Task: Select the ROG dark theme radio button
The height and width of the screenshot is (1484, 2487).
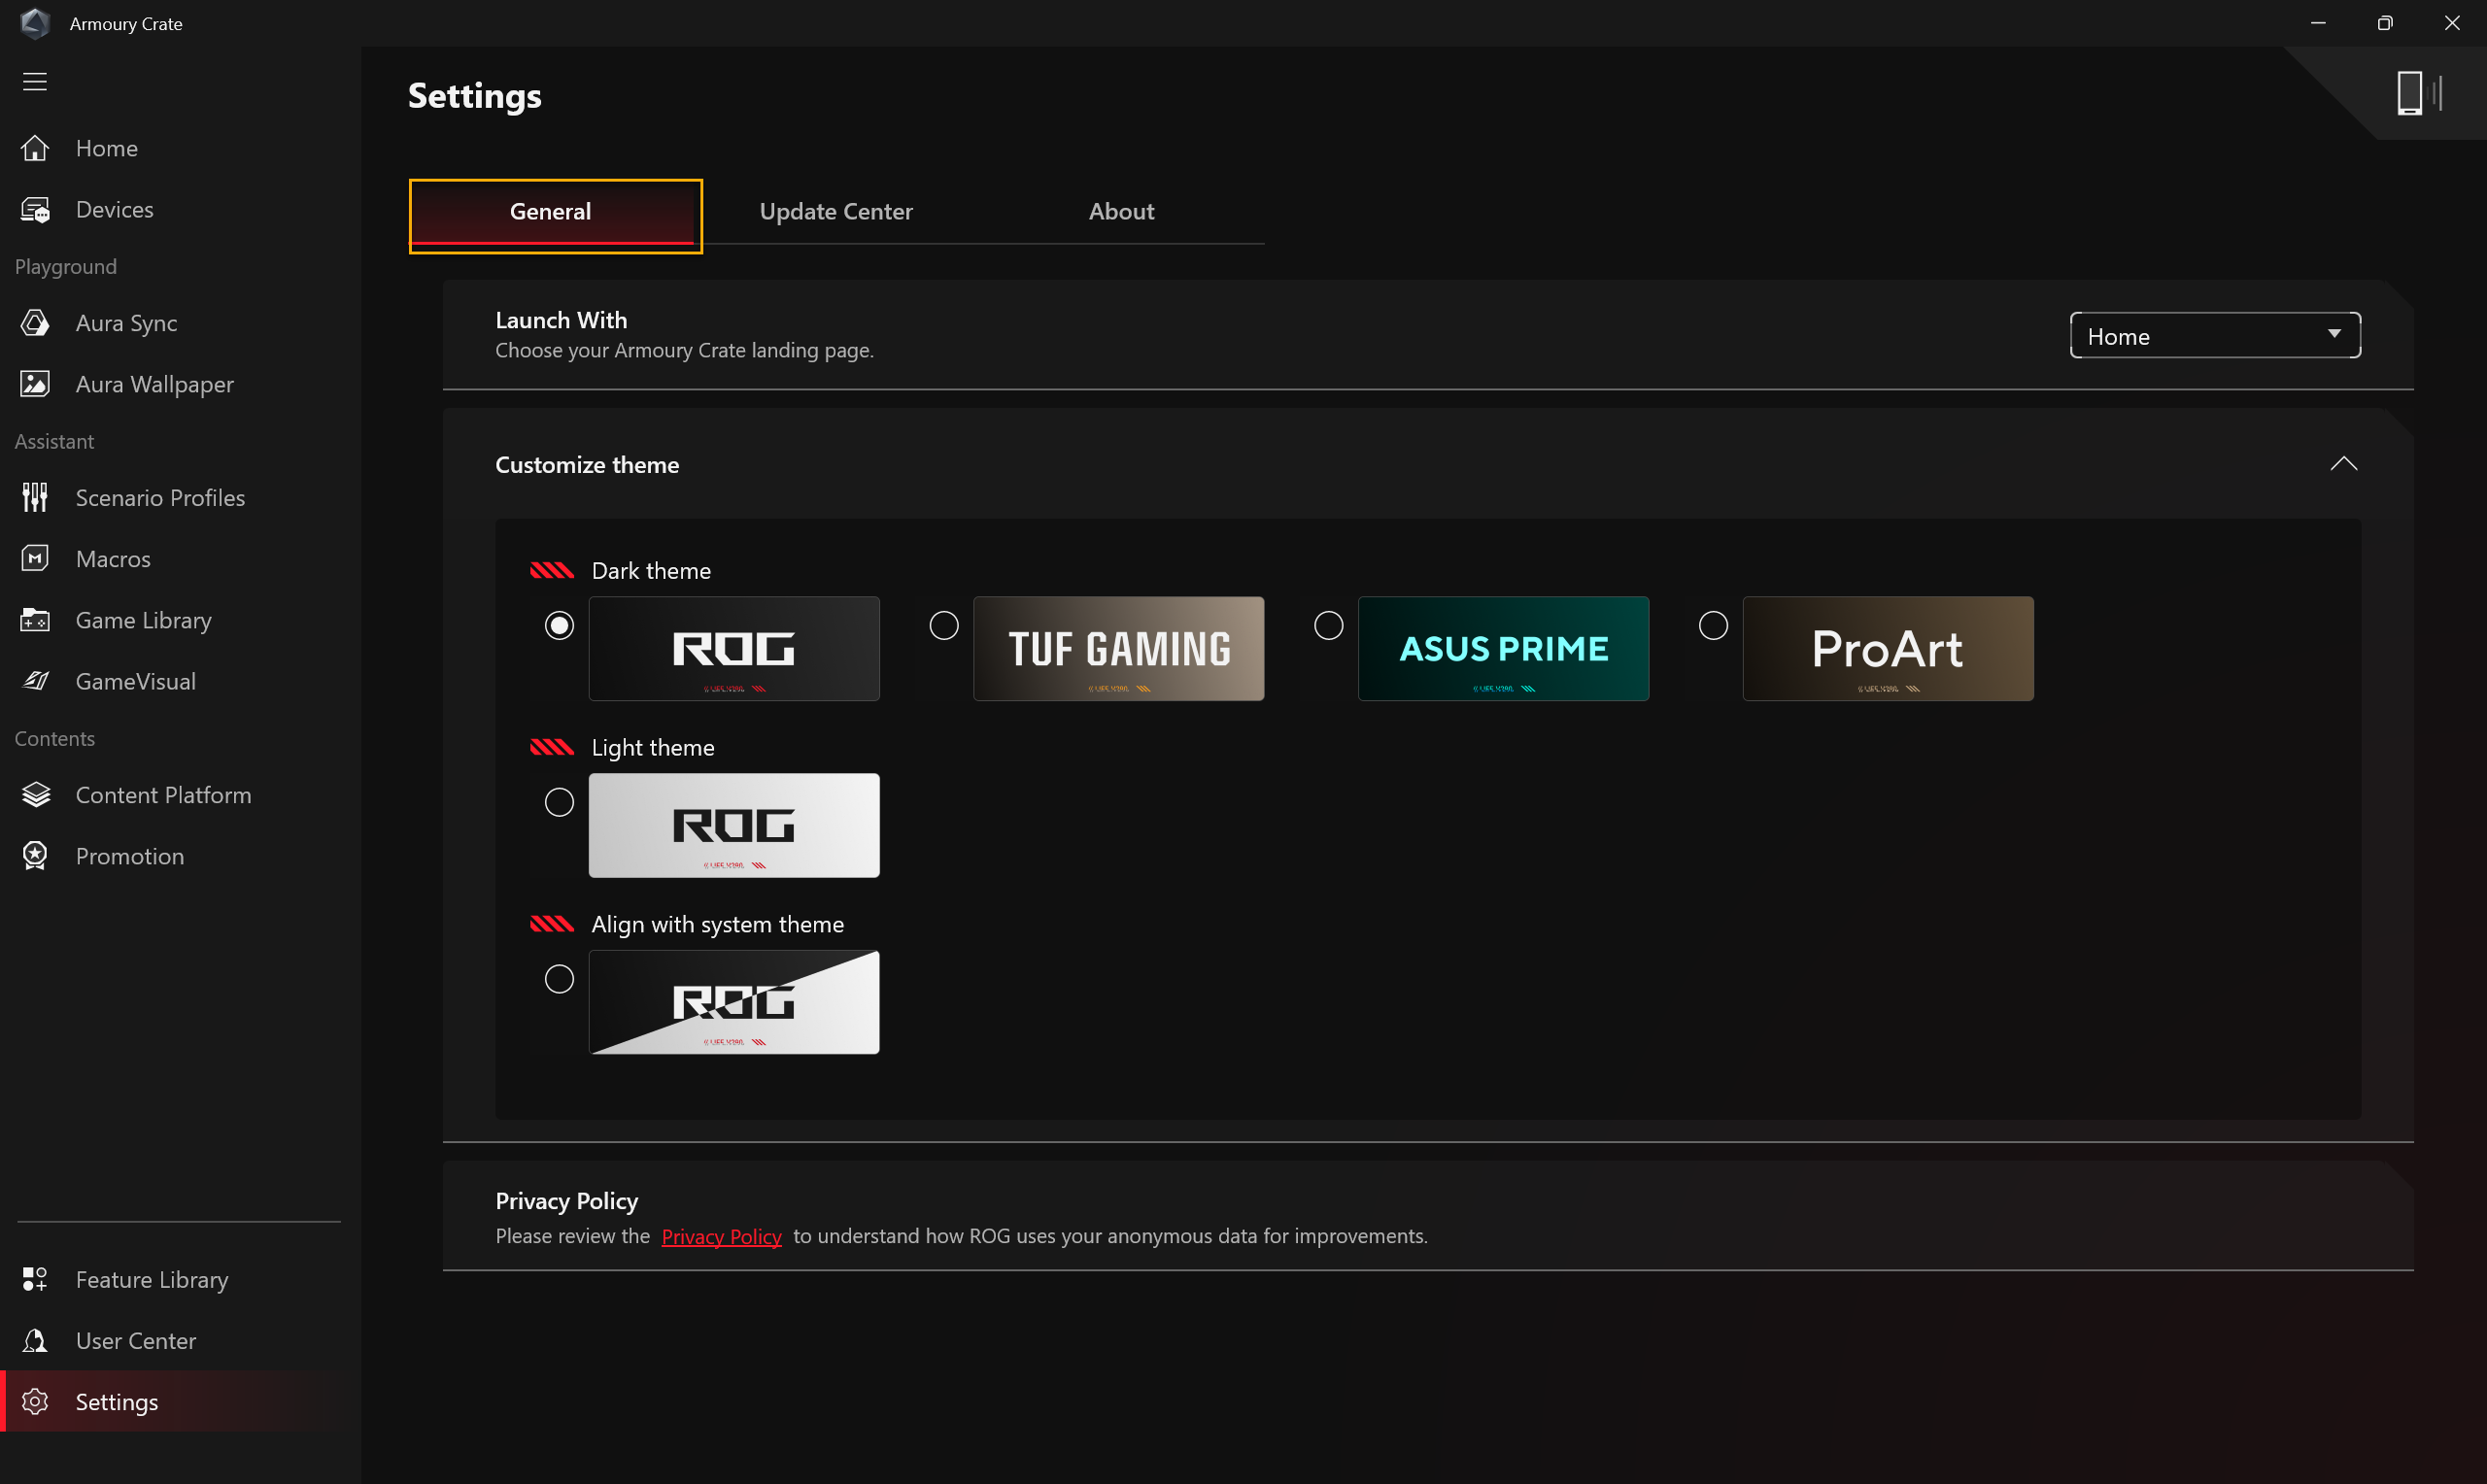Action: coord(559,625)
